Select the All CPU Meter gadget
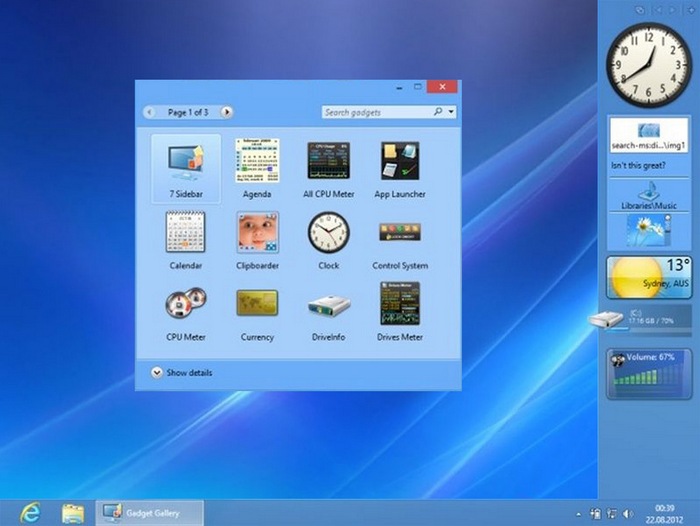700x526 pixels. coord(329,161)
